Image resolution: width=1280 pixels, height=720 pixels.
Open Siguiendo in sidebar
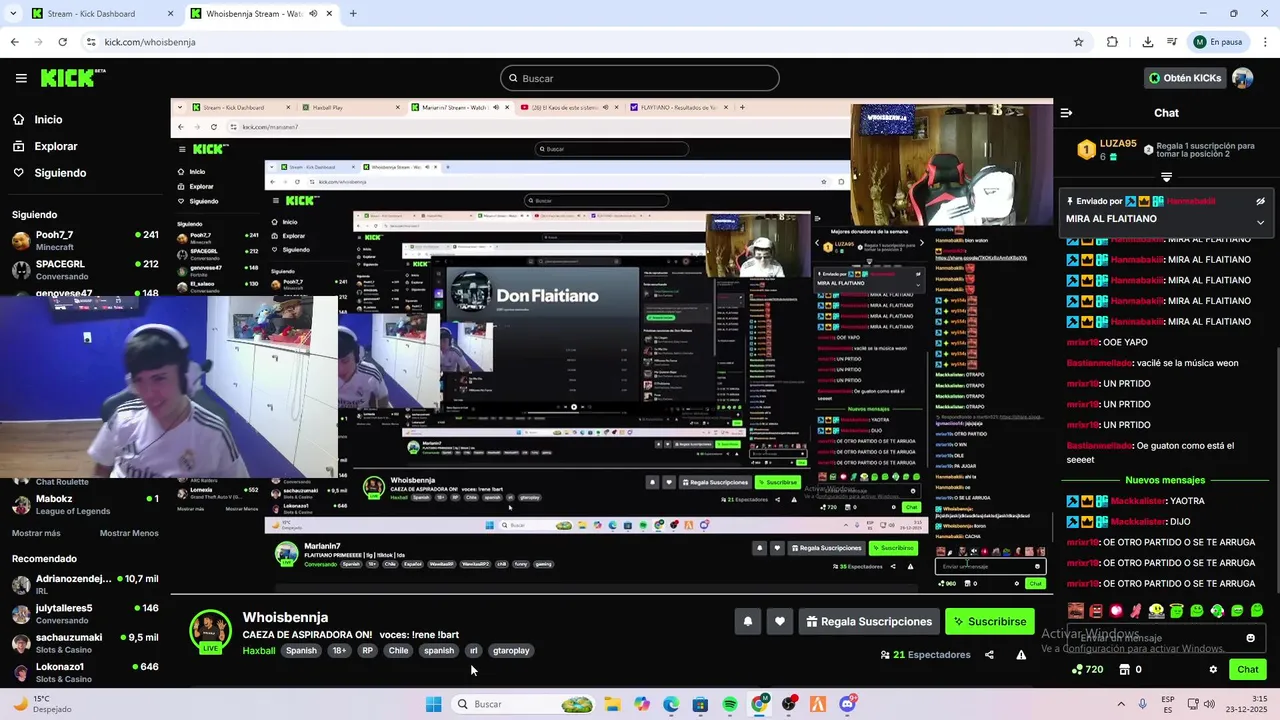pos(49,173)
